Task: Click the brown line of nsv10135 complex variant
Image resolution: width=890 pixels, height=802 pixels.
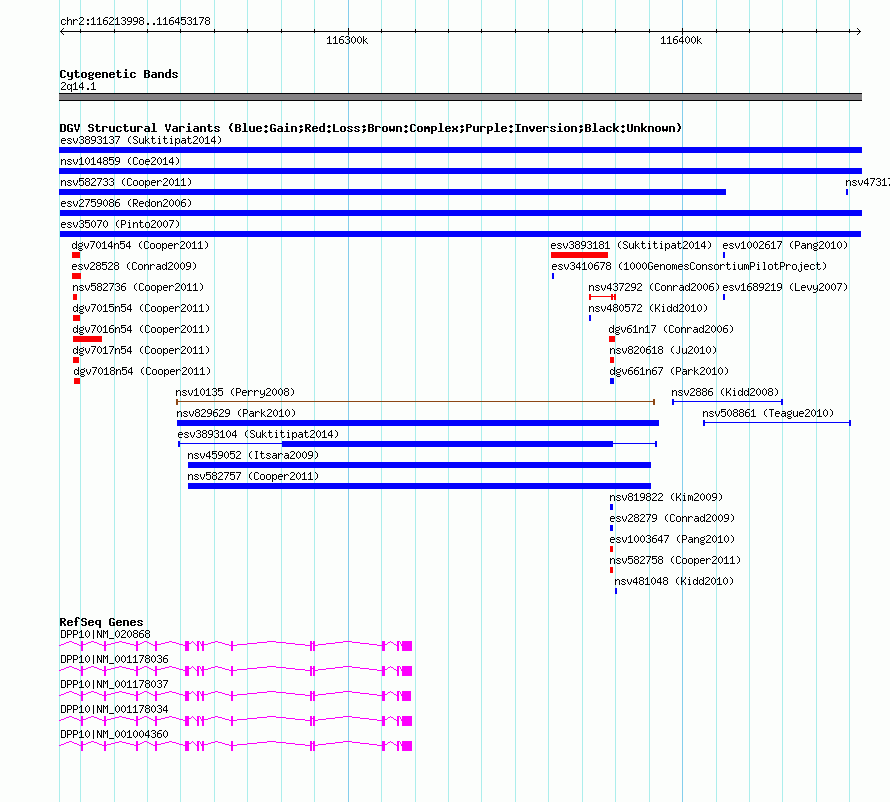Action: 415,402
